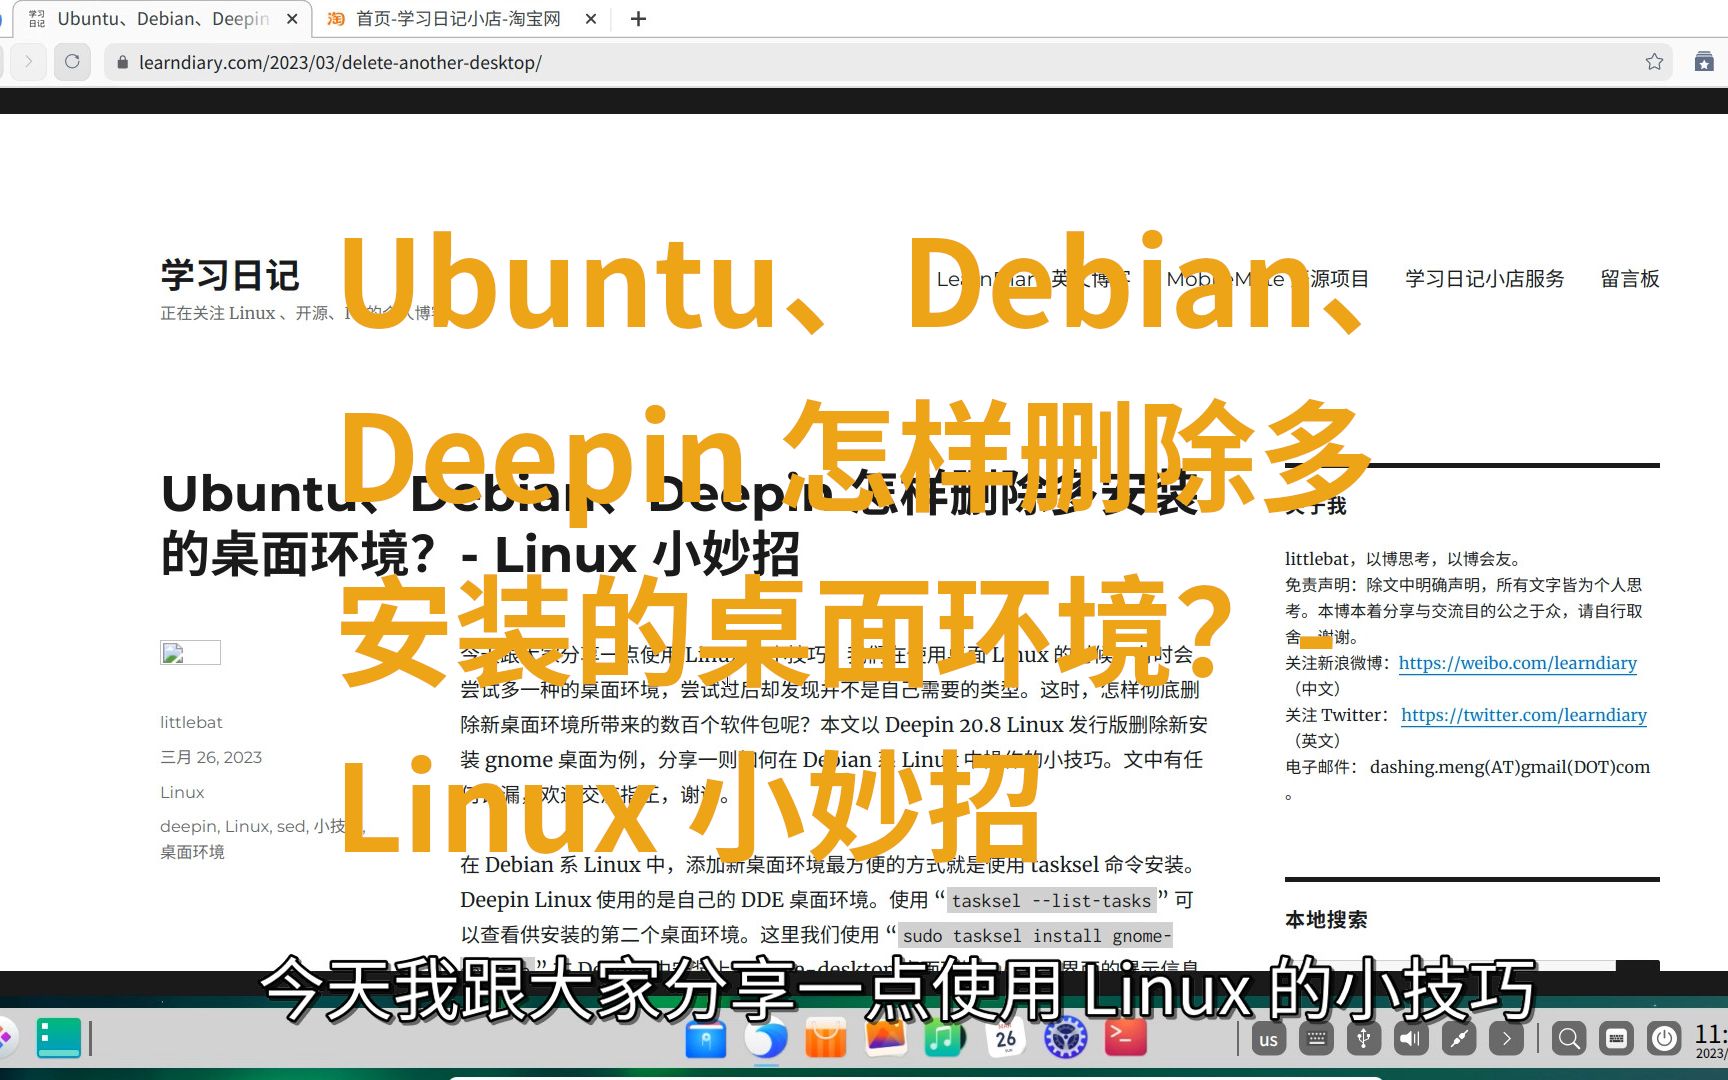1728x1080 pixels.
Task: Bookmark this page with the star icon
Action: 1654,62
